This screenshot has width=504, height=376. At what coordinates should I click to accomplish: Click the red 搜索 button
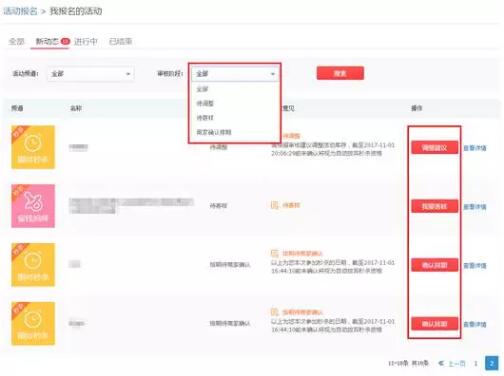click(x=340, y=73)
